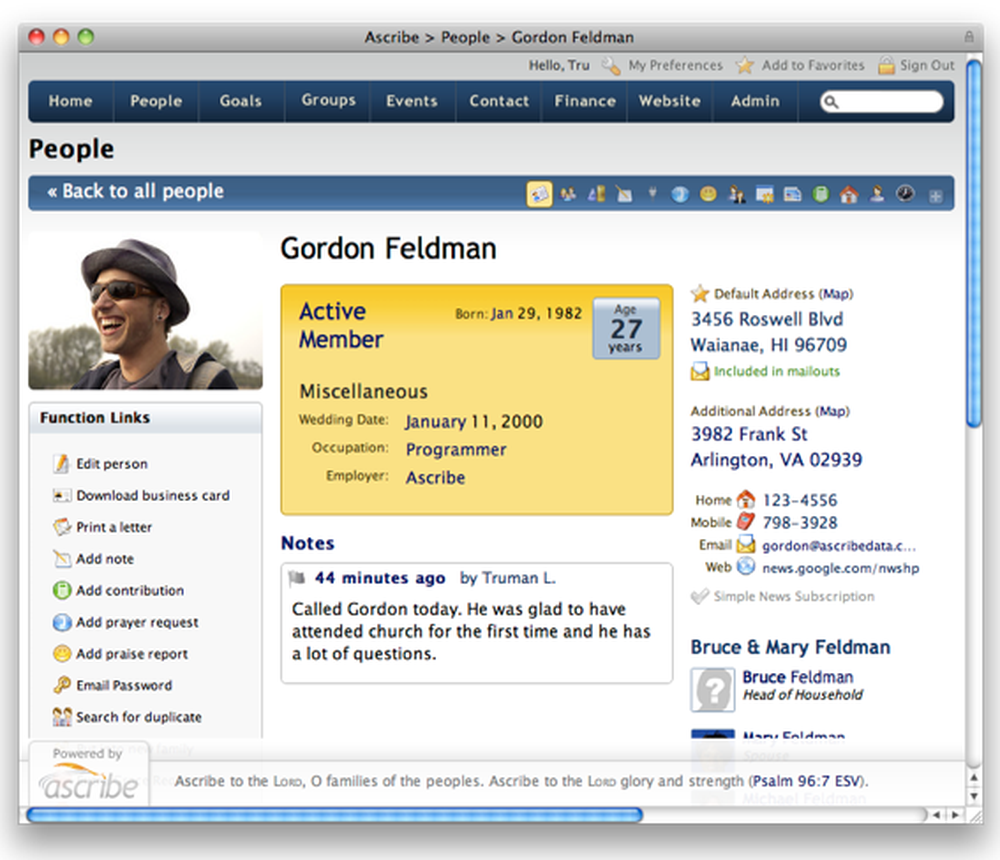Click the calendar with star toolbar icon
Viewport: 1000px width, 860px height.
coord(764,194)
